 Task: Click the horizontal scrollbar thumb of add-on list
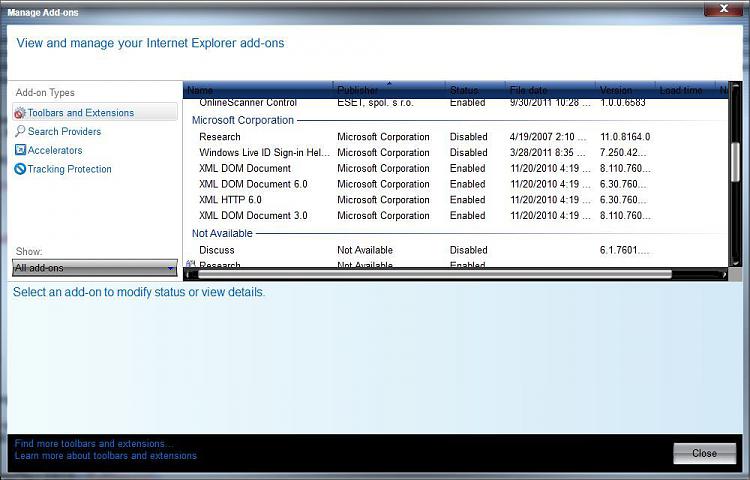(x=435, y=274)
